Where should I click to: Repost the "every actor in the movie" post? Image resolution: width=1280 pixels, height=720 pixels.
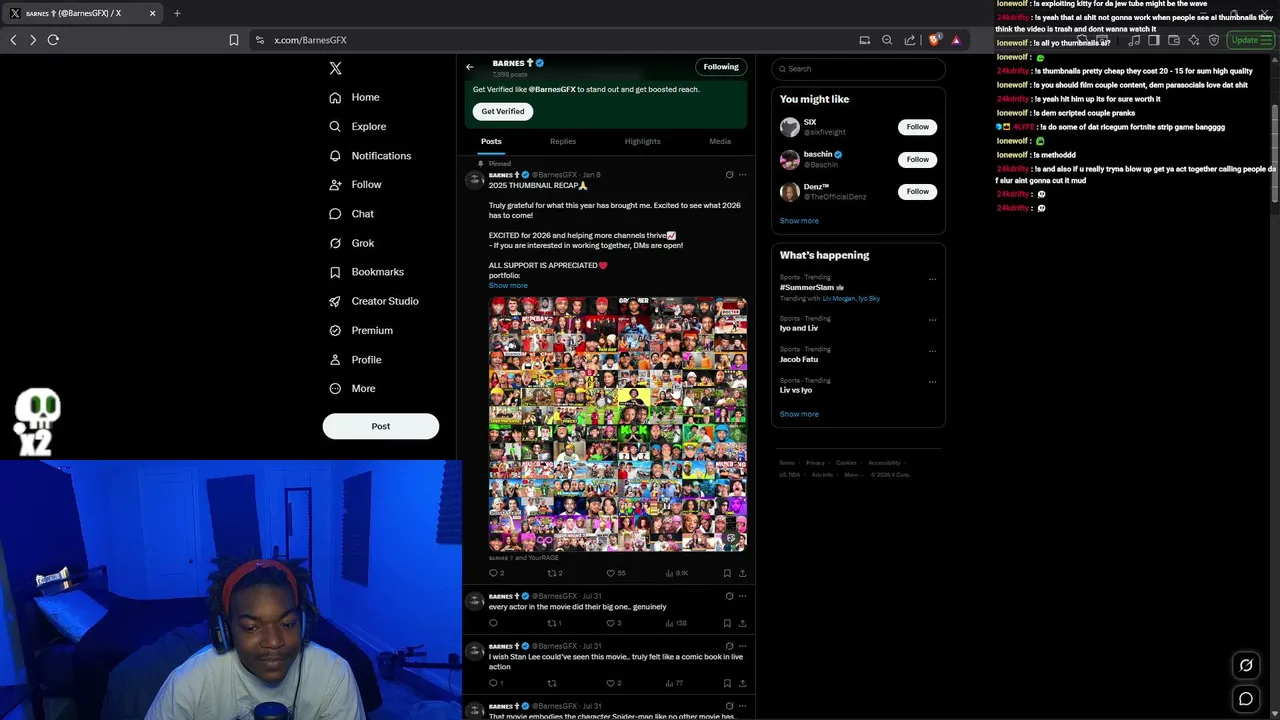551,623
